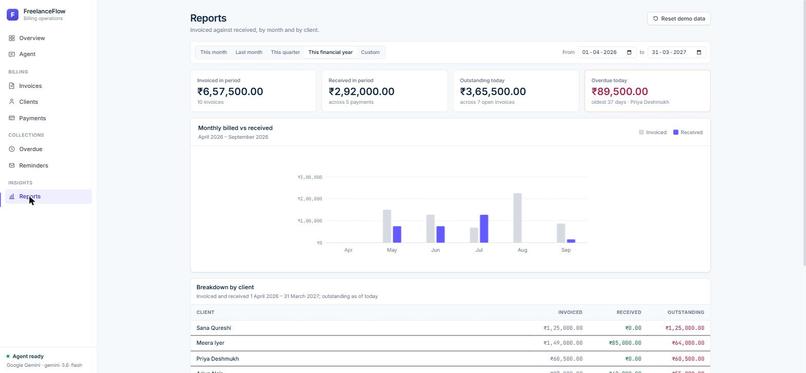Click the Meera Iyer client row
The height and width of the screenshot is (373, 806).
tap(450, 343)
